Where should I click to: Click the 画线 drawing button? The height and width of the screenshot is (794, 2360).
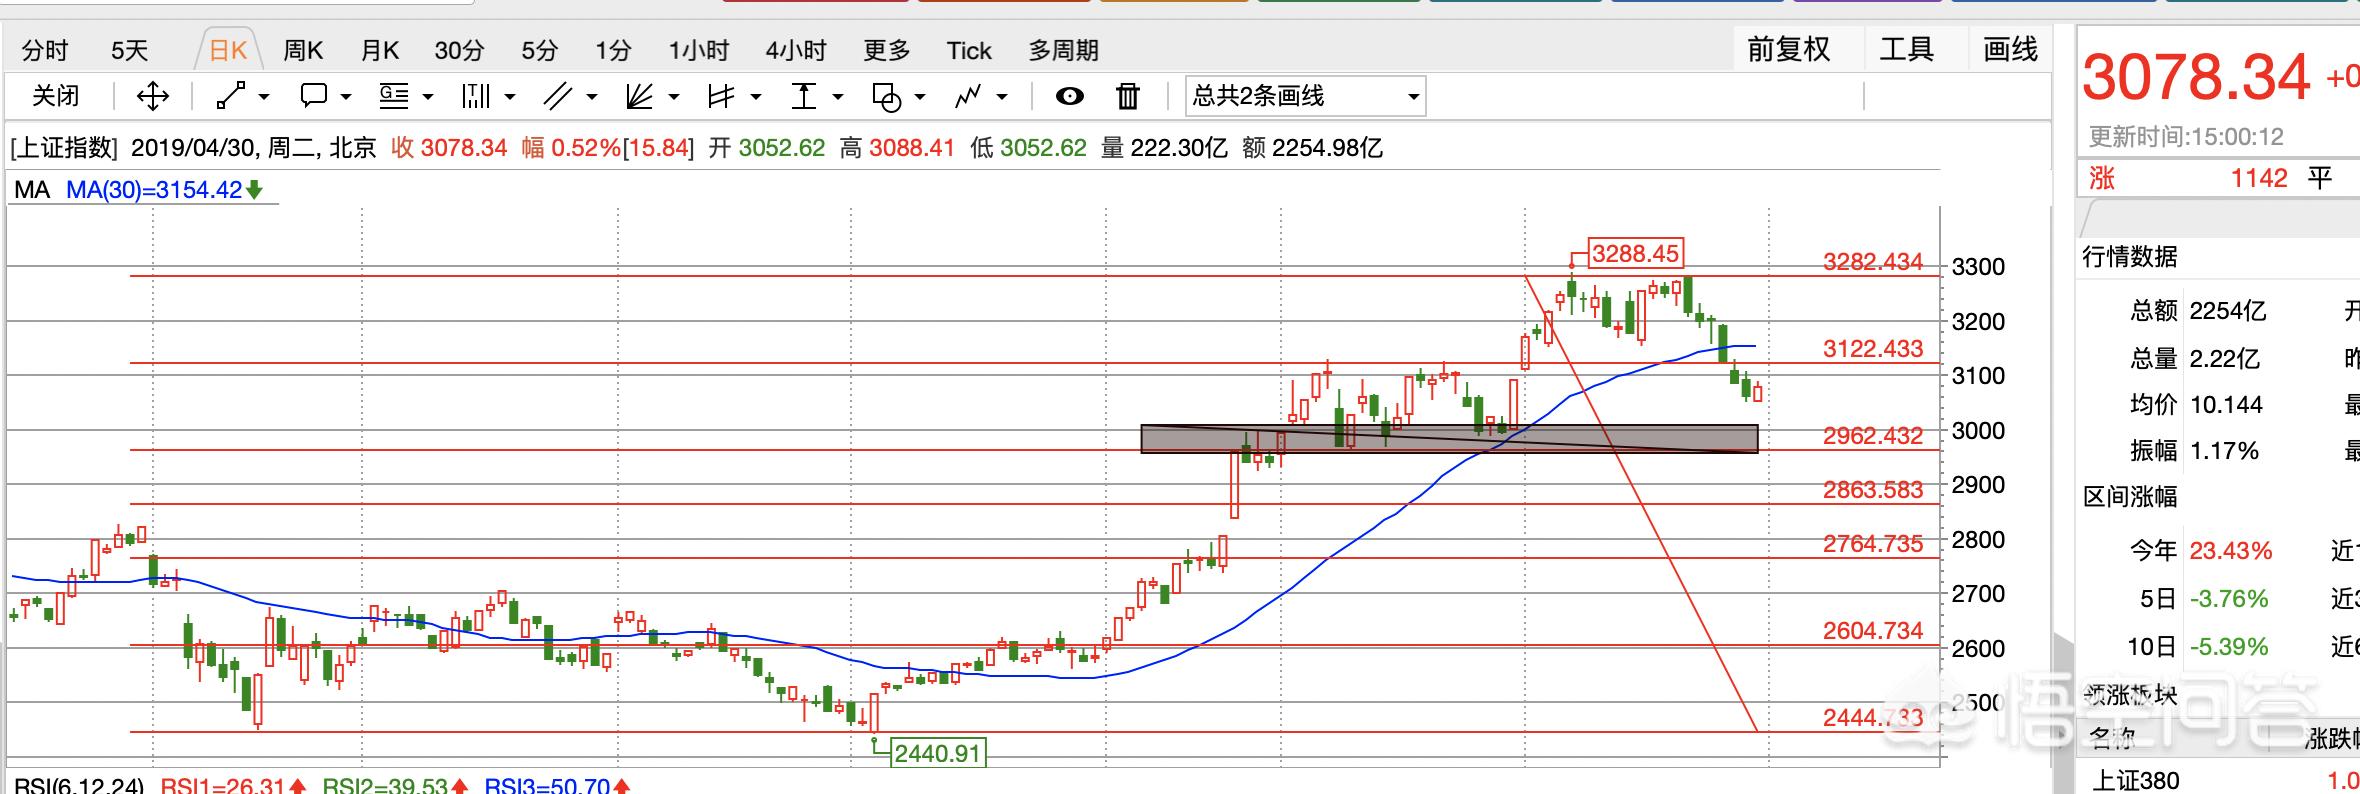(x=2010, y=49)
